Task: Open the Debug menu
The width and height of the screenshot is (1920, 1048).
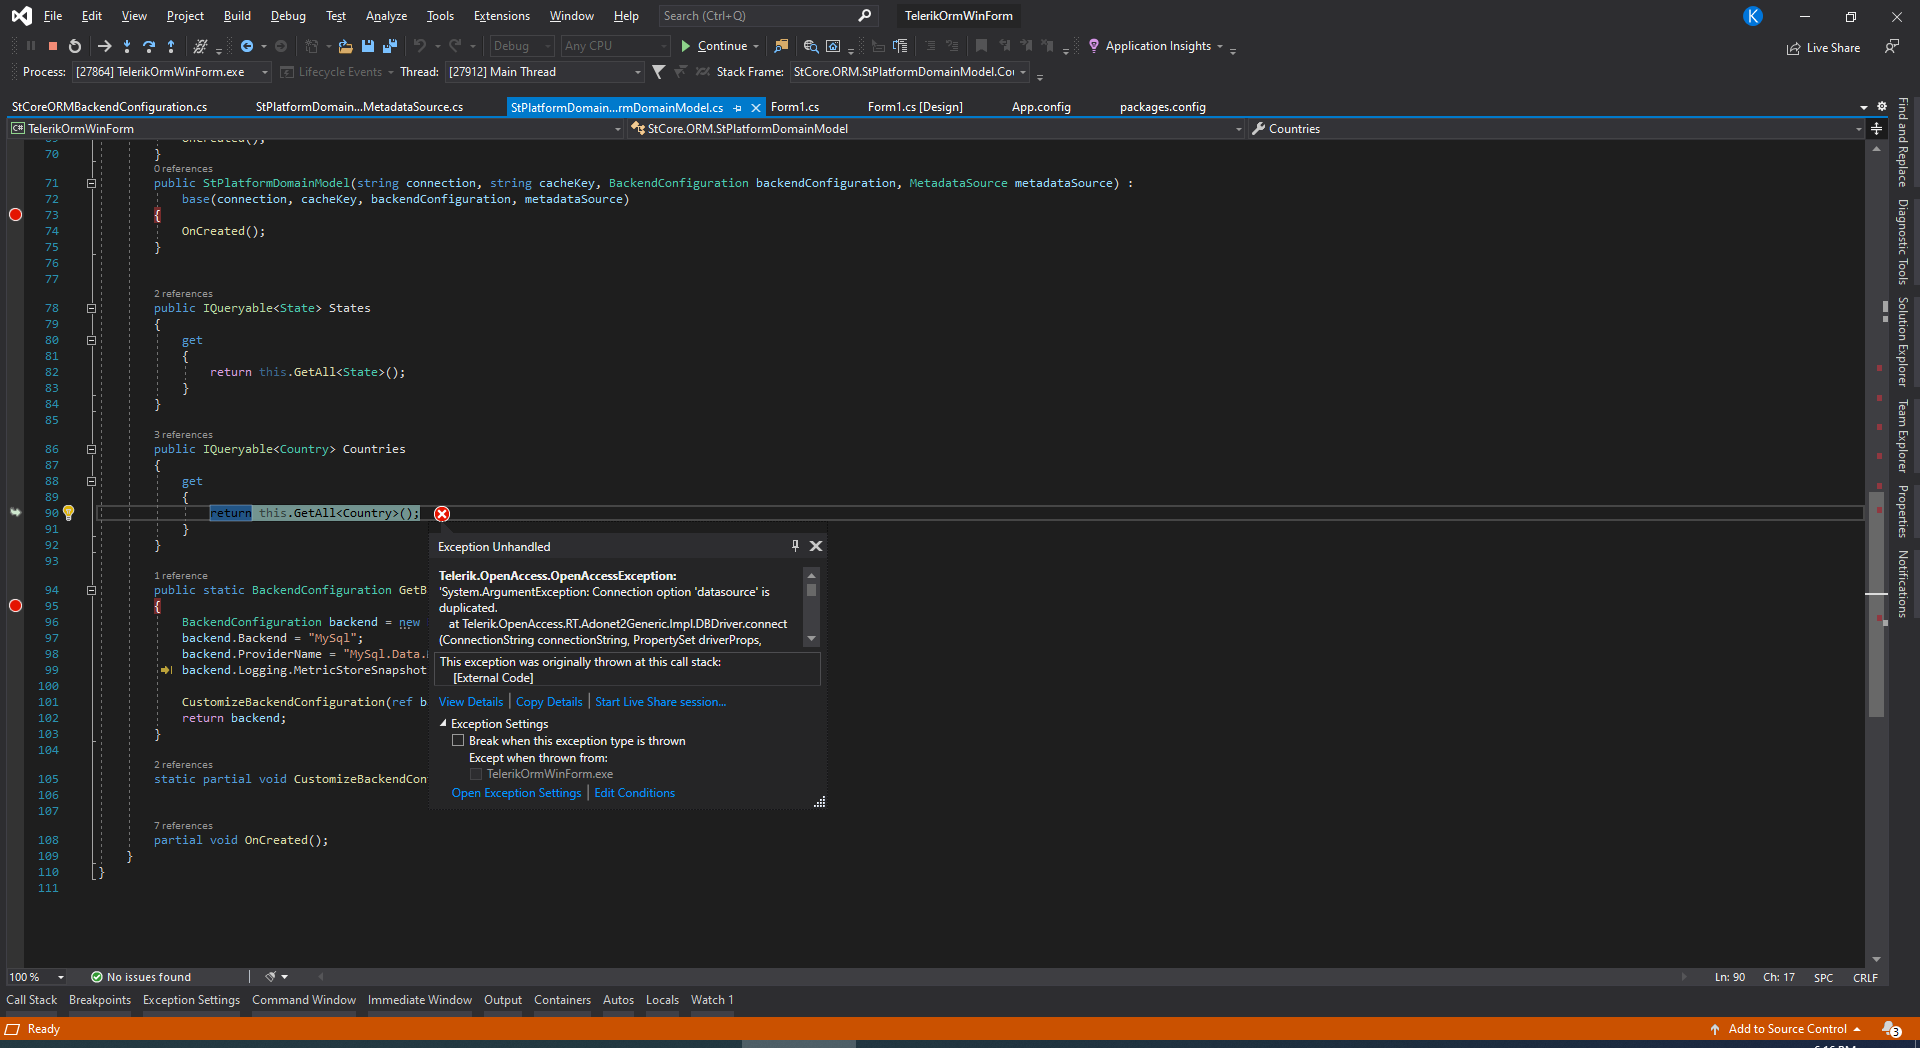Action: pos(288,16)
